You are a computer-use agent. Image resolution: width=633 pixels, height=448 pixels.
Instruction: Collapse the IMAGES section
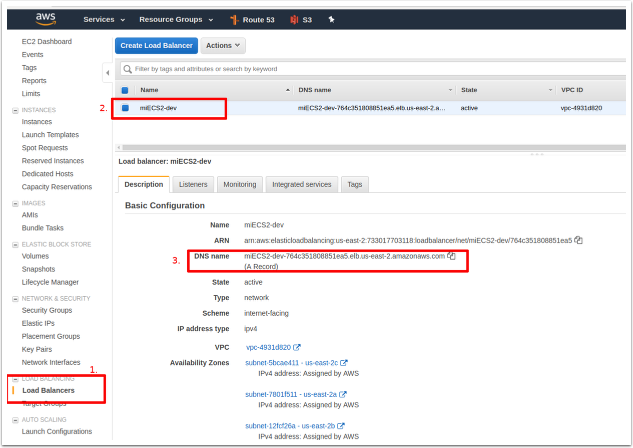[x=15, y=203]
